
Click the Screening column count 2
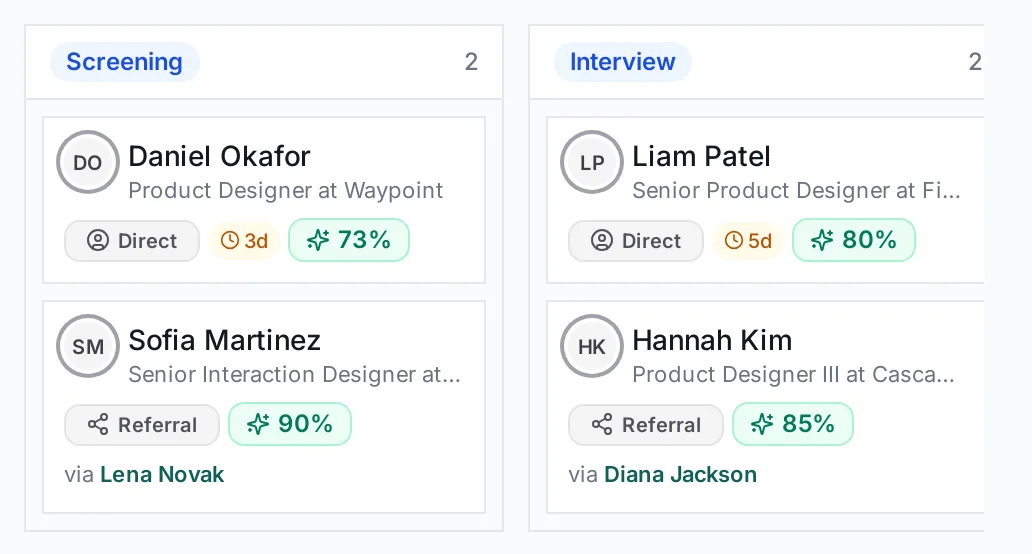471,62
